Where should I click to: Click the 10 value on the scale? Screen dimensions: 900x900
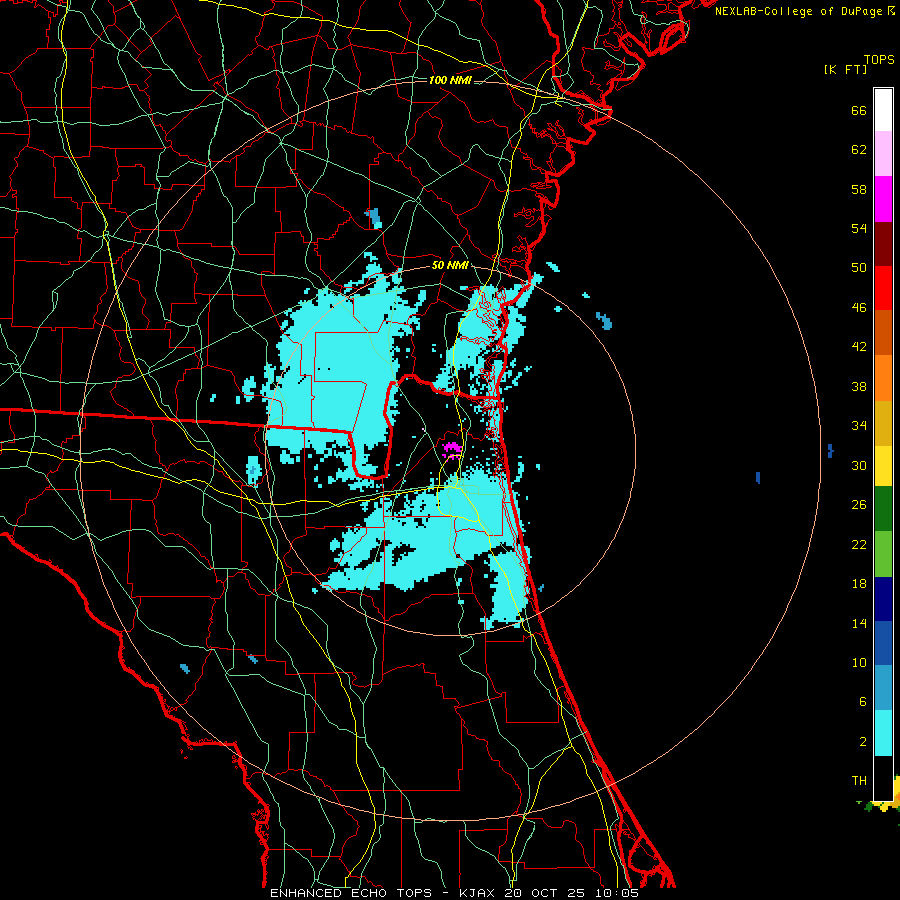click(859, 662)
